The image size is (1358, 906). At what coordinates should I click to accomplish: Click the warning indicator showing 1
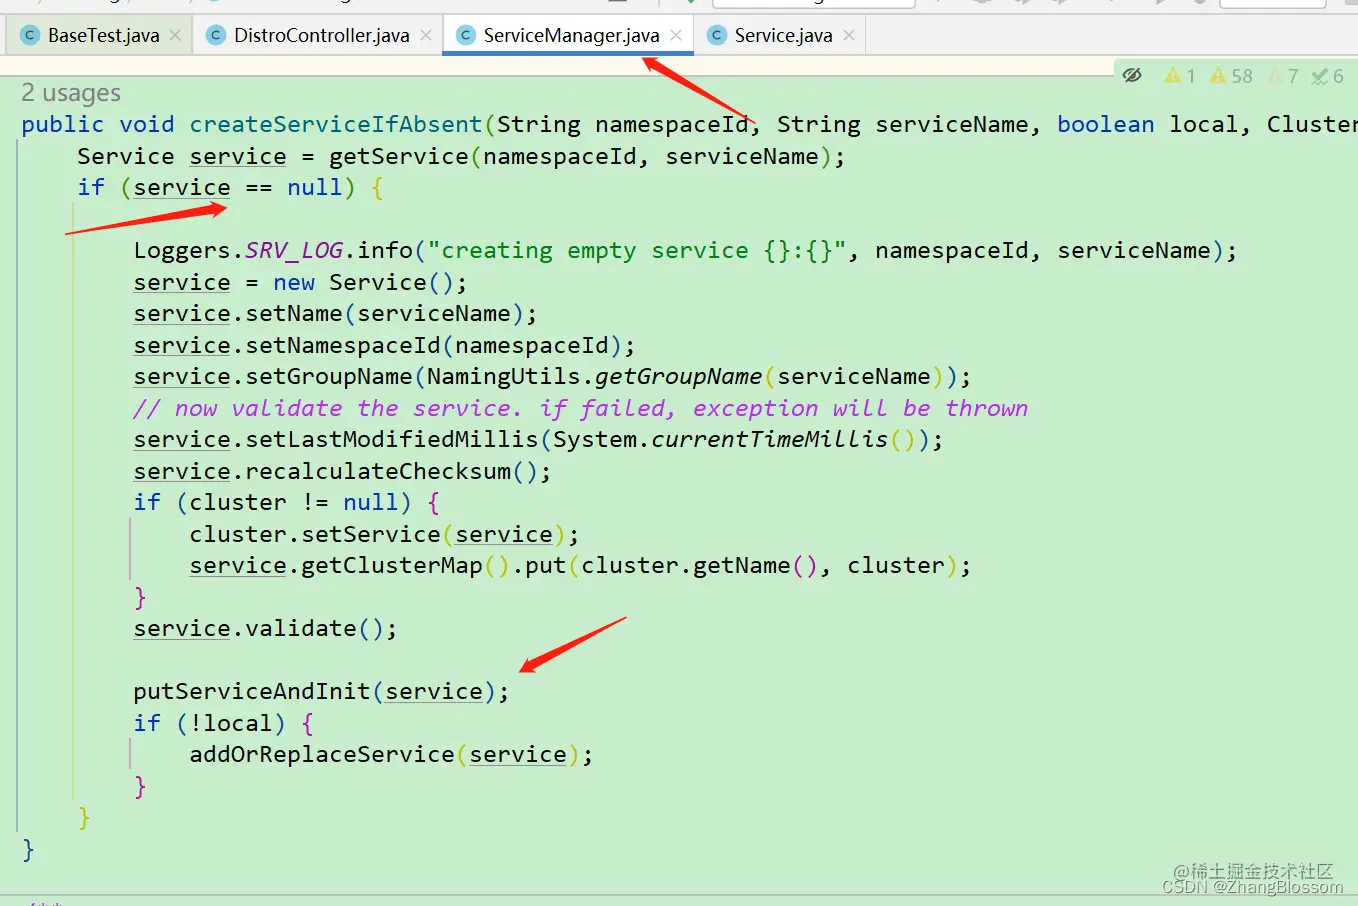click(x=1180, y=76)
